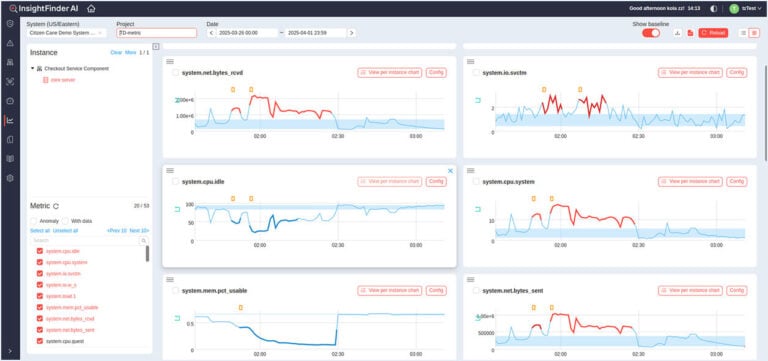Open the clock gauge sidebar icon

(x=10, y=101)
